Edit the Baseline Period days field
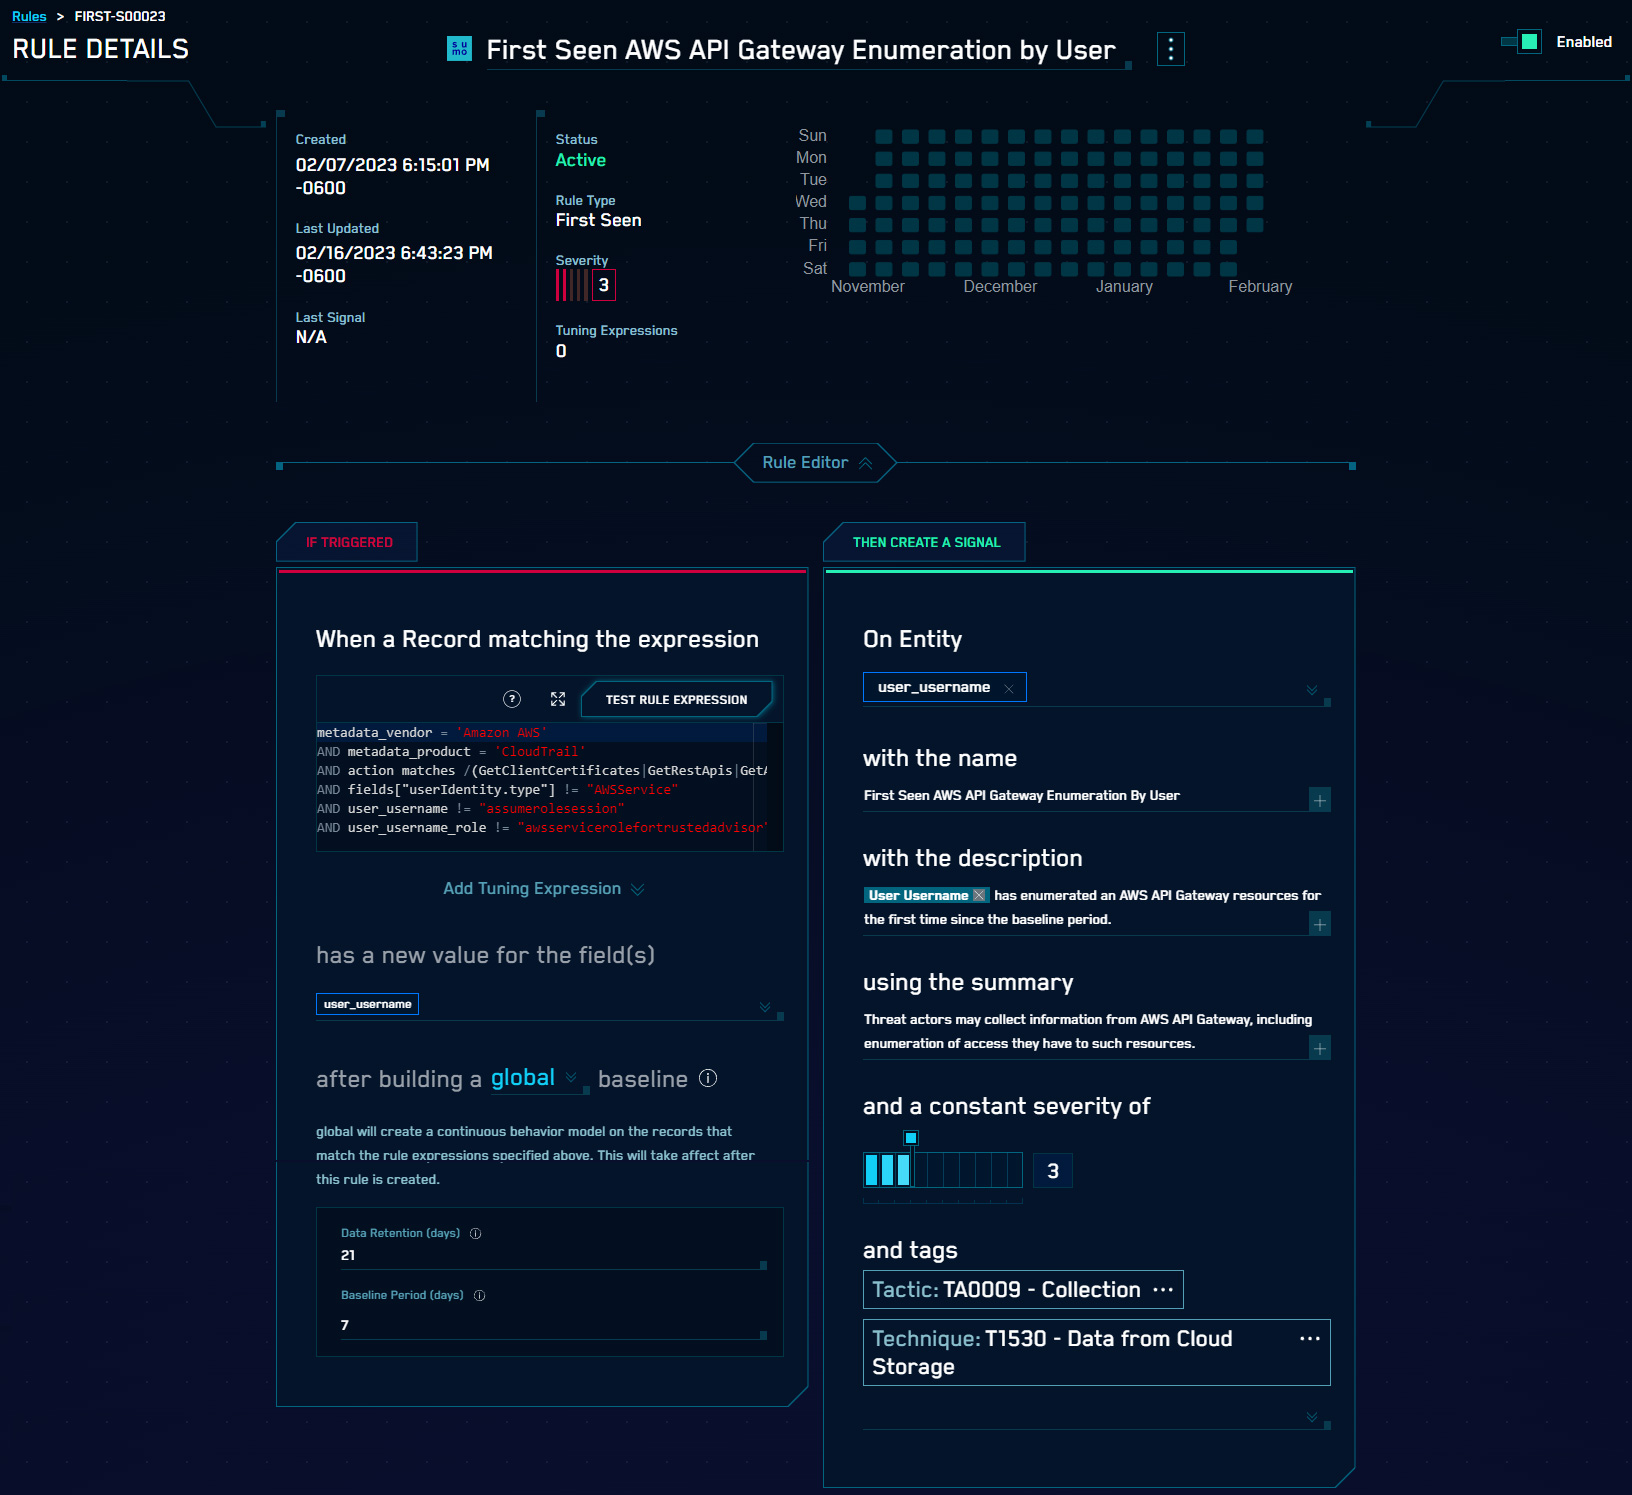The width and height of the screenshot is (1632, 1495). [553, 1325]
